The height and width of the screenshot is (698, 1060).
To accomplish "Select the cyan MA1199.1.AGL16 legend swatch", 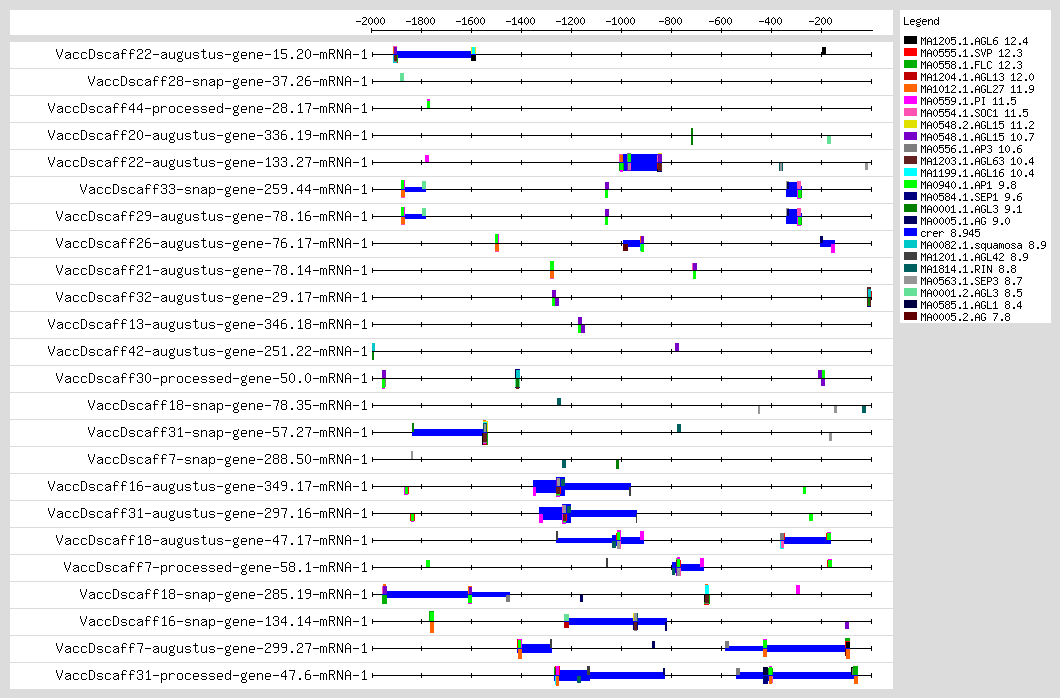I will (911, 173).
